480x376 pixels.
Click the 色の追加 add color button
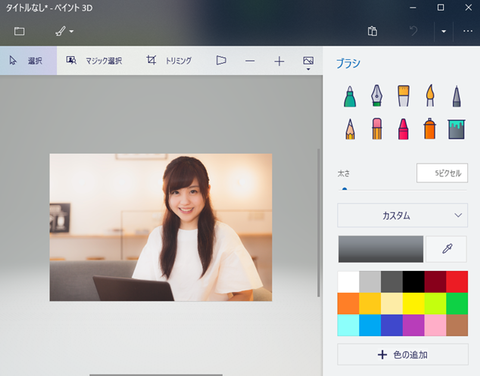tap(403, 355)
